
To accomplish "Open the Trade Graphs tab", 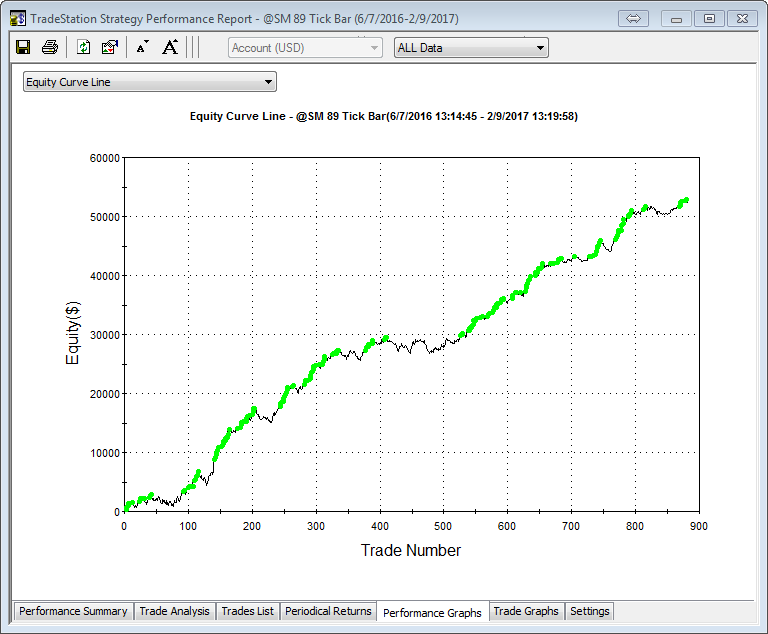I will tap(526, 611).
